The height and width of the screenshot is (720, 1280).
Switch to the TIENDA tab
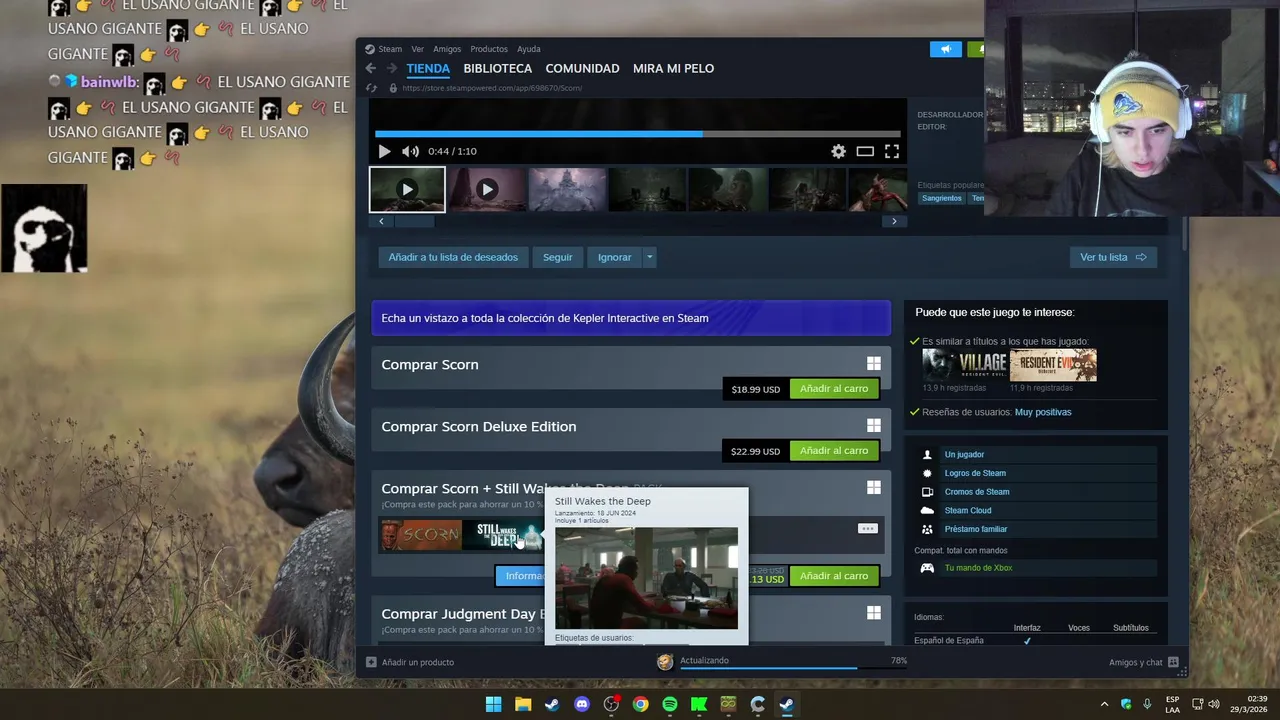428,69
